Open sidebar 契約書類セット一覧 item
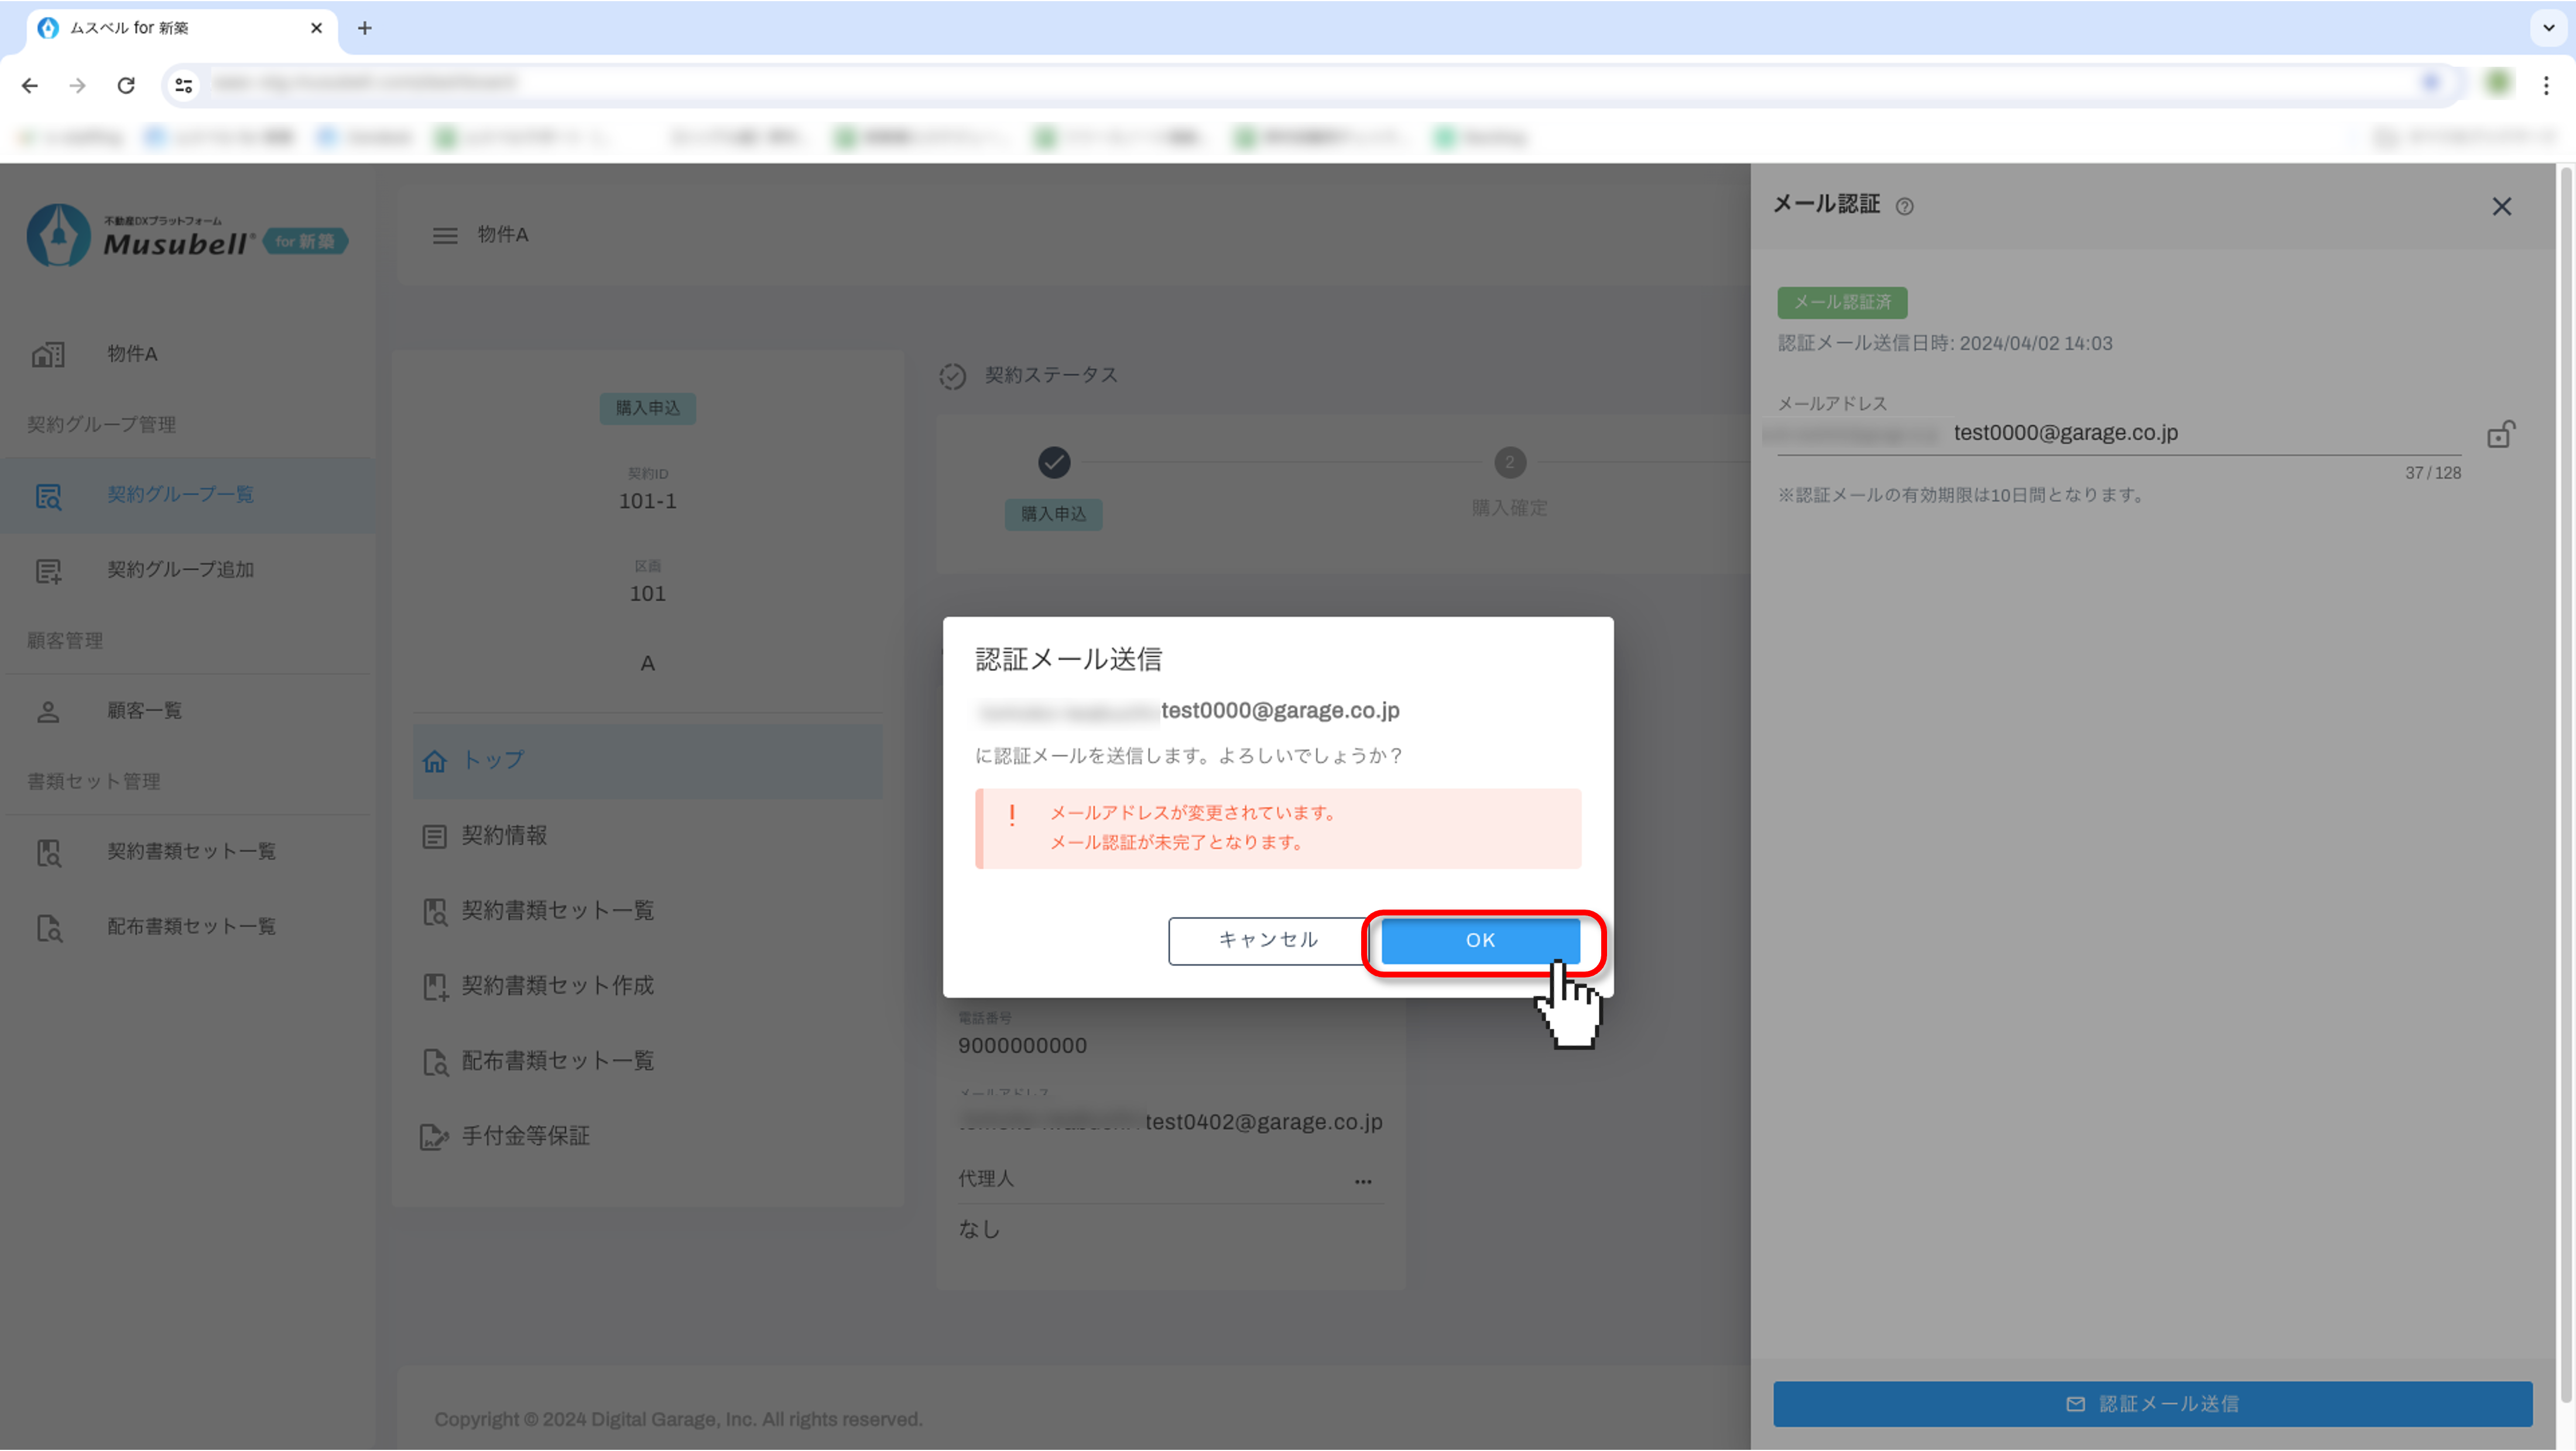The width and height of the screenshot is (2576, 1451). (x=191, y=851)
